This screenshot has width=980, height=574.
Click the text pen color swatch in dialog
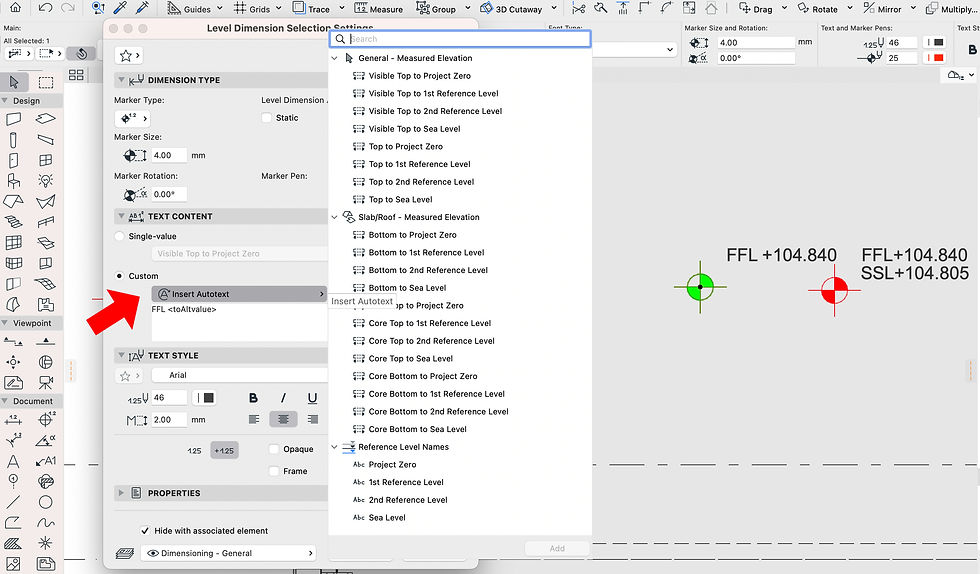[206, 398]
